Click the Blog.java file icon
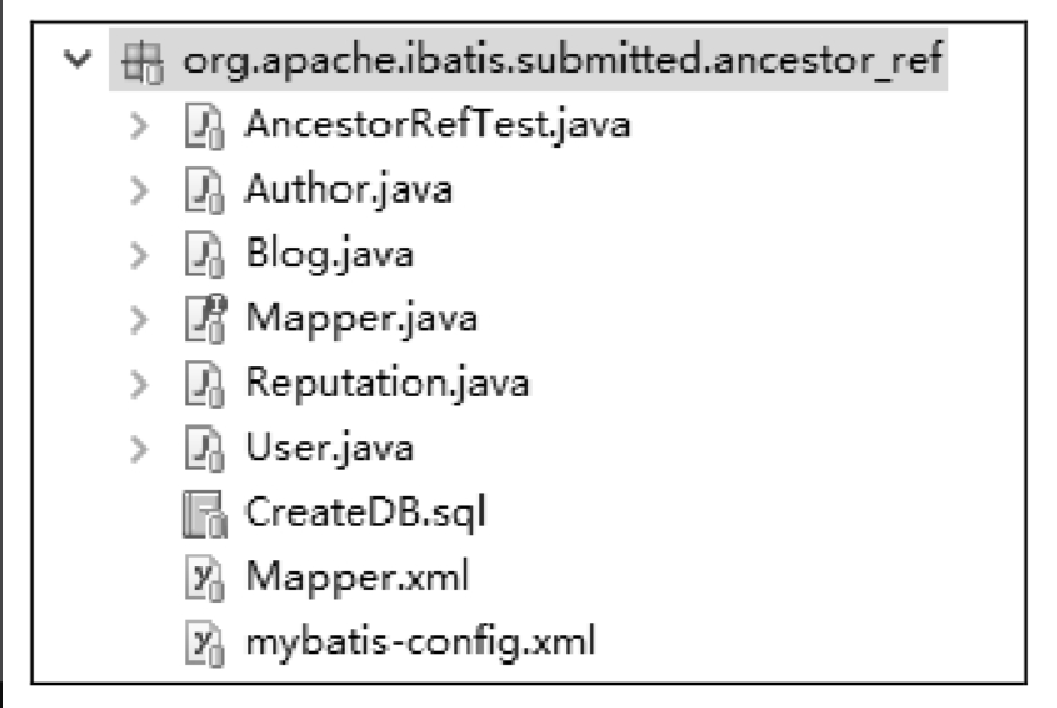Viewport: 1057px width, 708px height. 204,256
